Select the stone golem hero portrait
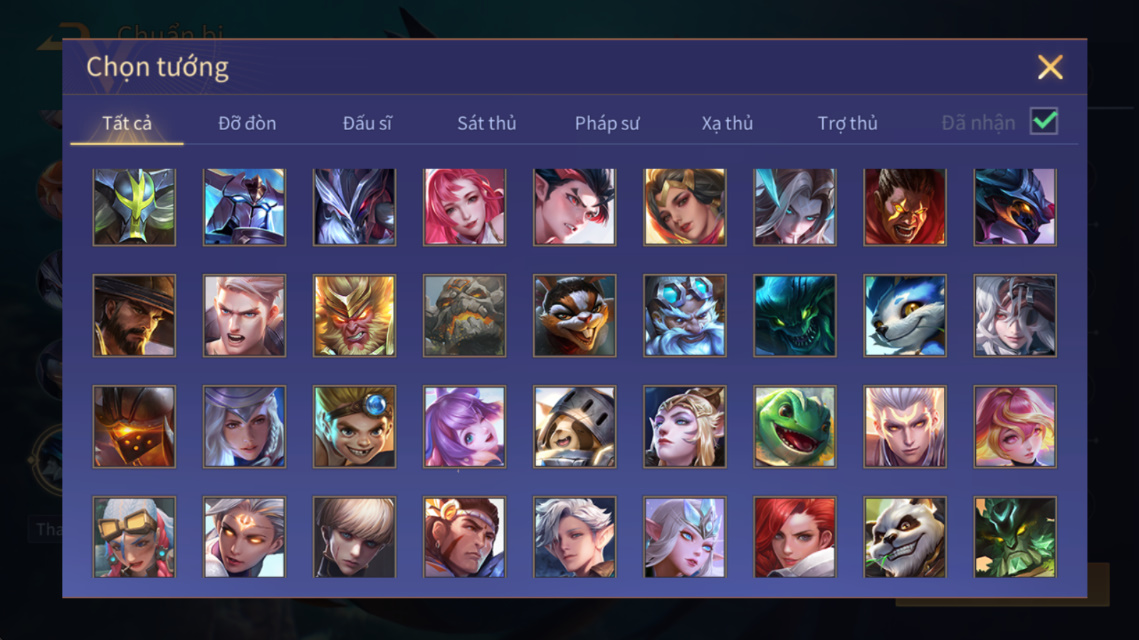Image resolution: width=1139 pixels, height=640 pixels. (464, 315)
